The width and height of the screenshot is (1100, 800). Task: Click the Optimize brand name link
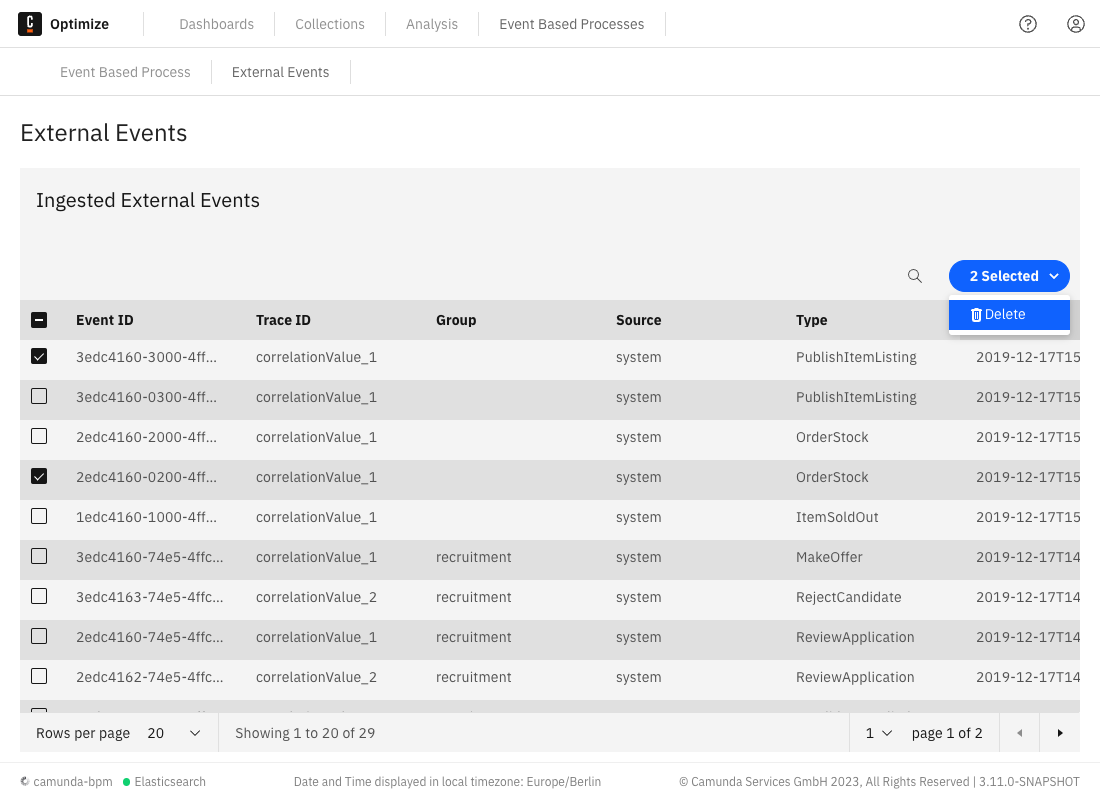click(79, 24)
